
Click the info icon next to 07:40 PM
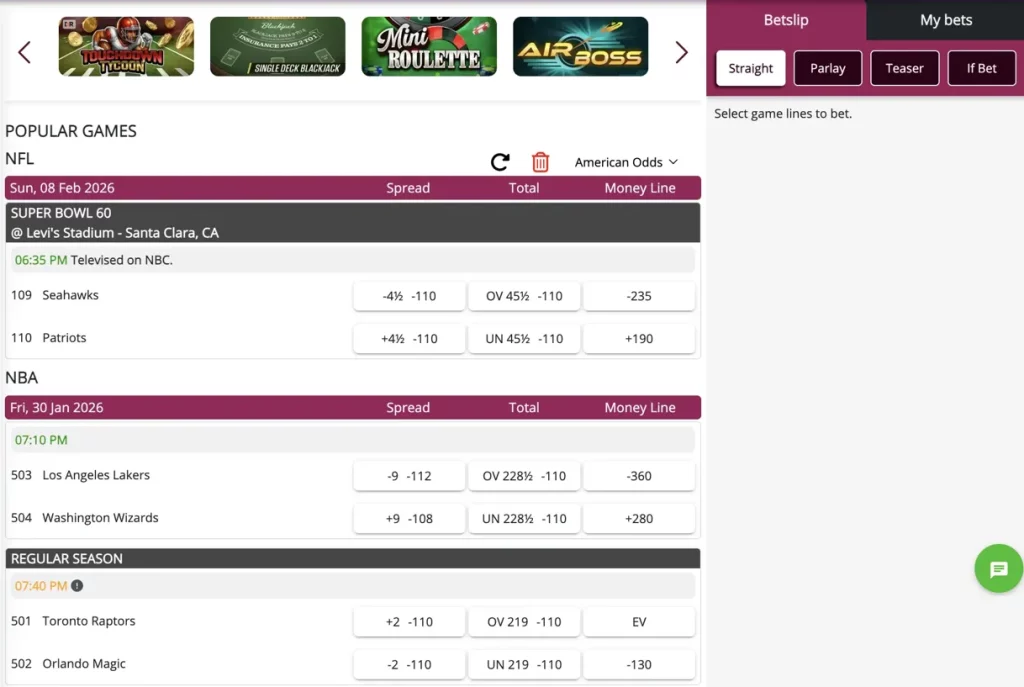[79, 585]
